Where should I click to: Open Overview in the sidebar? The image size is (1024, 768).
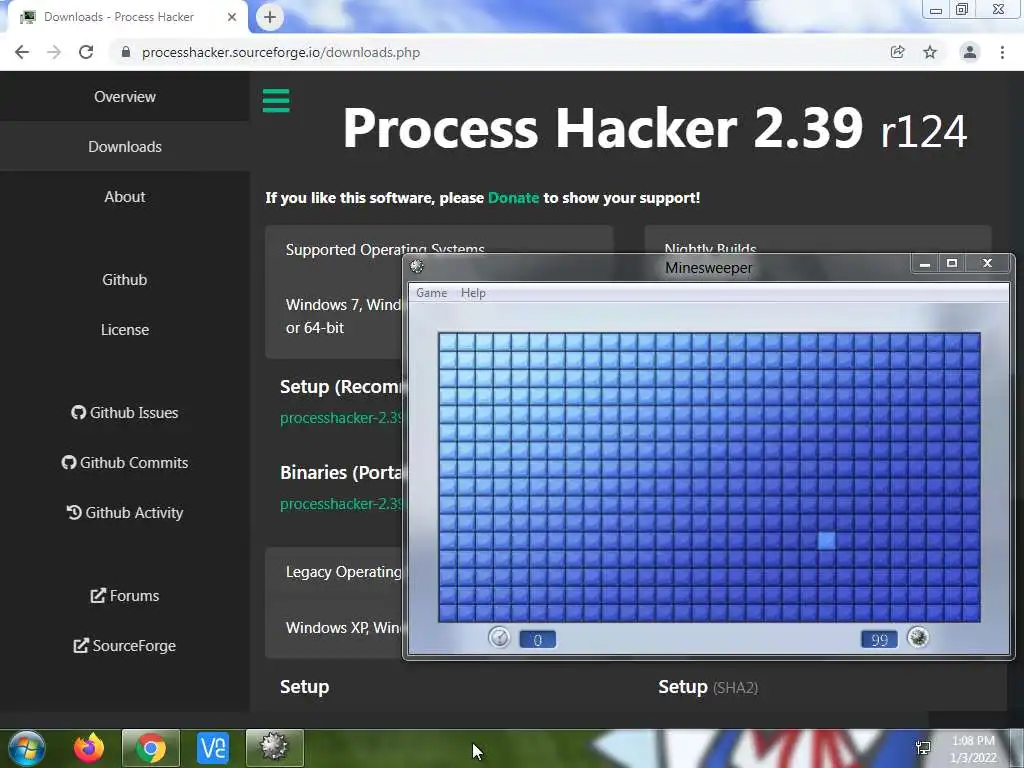(125, 97)
